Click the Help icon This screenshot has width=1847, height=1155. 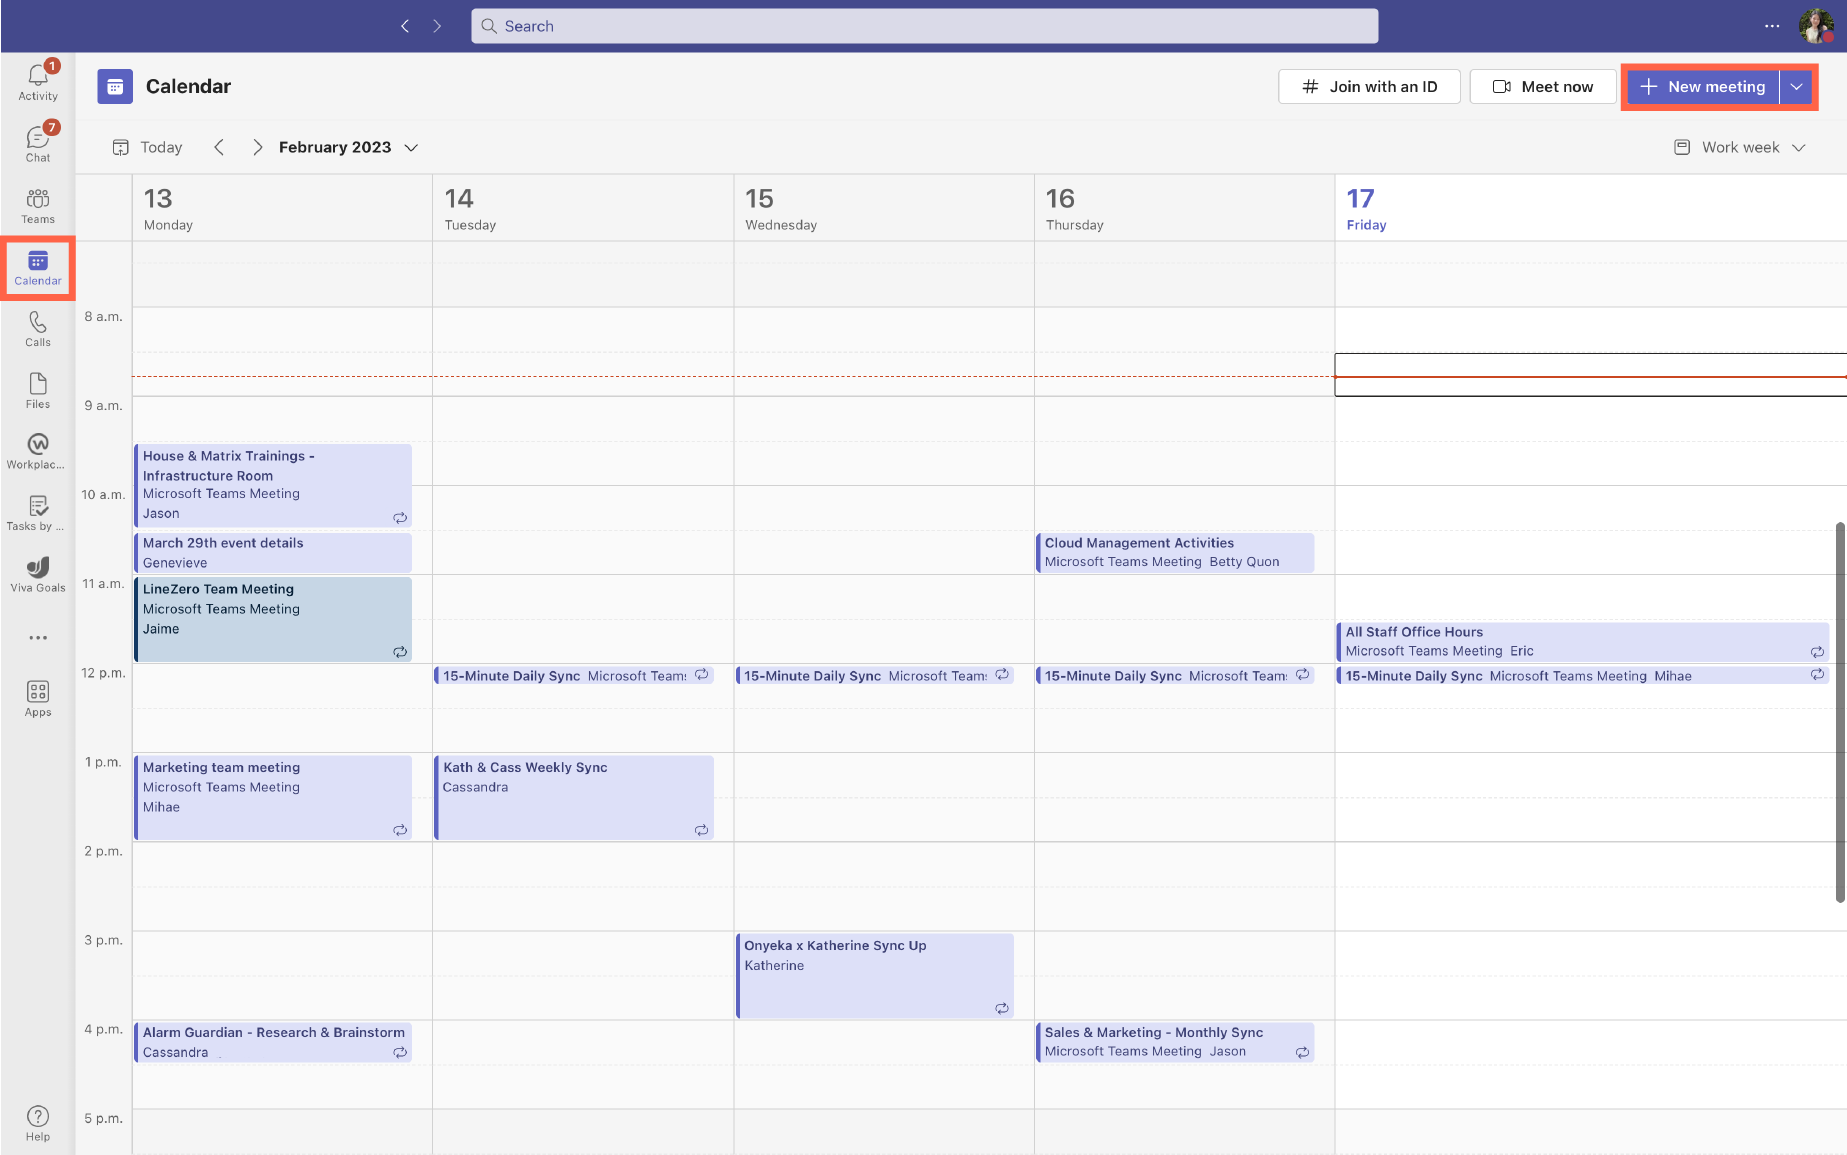point(38,1122)
